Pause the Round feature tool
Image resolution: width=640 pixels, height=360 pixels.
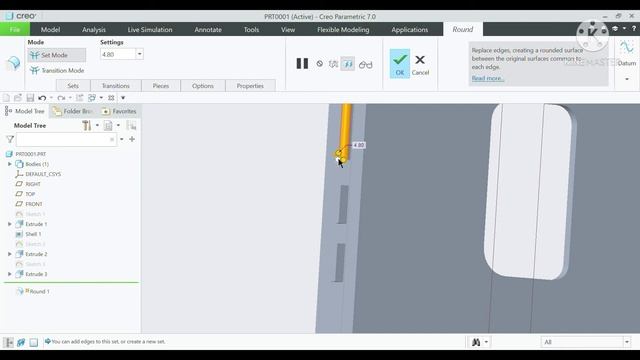[302, 64]
